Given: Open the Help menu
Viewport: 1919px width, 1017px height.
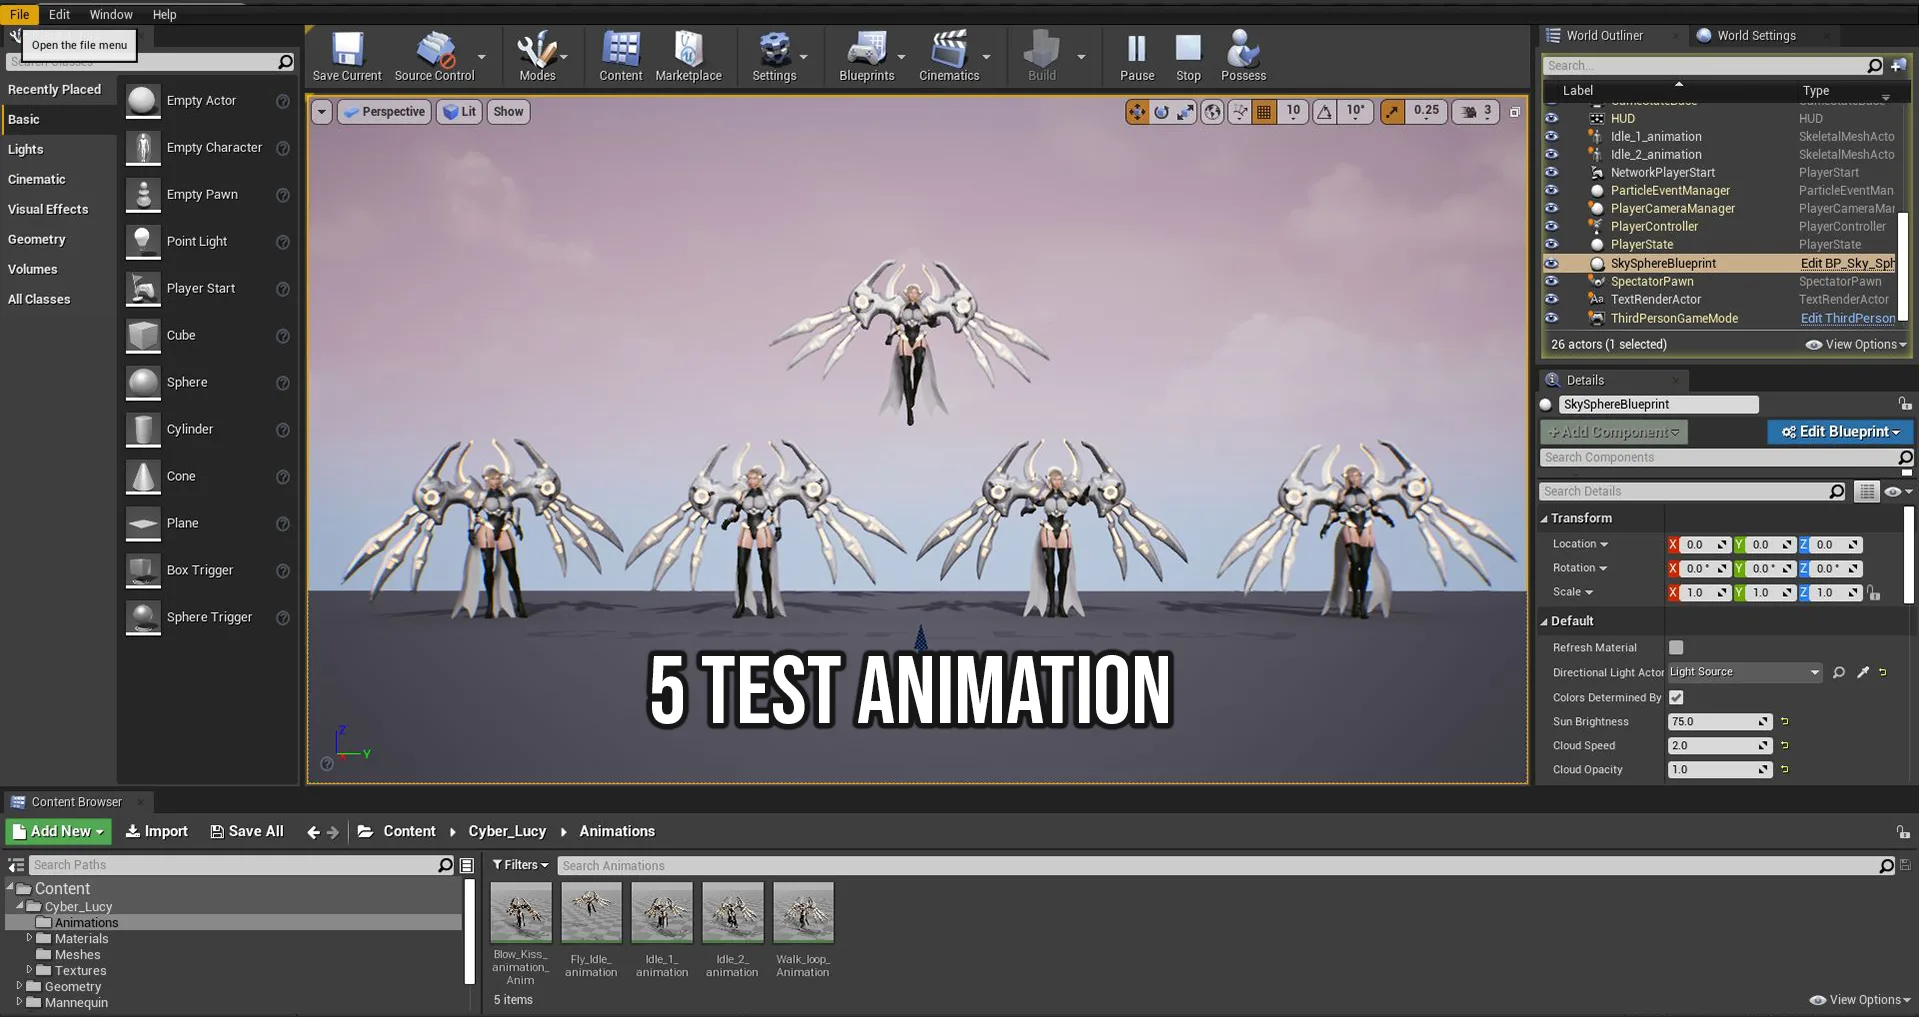Looking at the screenshot, I should point(164,14).
